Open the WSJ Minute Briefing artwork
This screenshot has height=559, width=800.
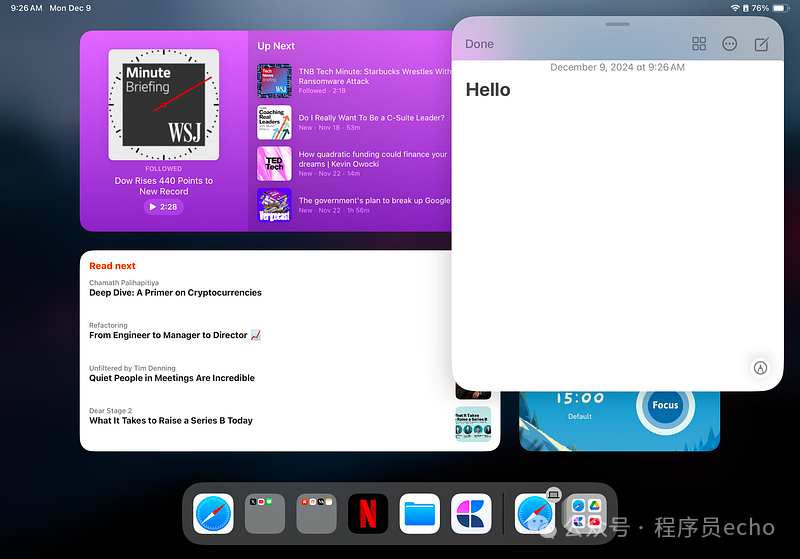click(164, 104)
